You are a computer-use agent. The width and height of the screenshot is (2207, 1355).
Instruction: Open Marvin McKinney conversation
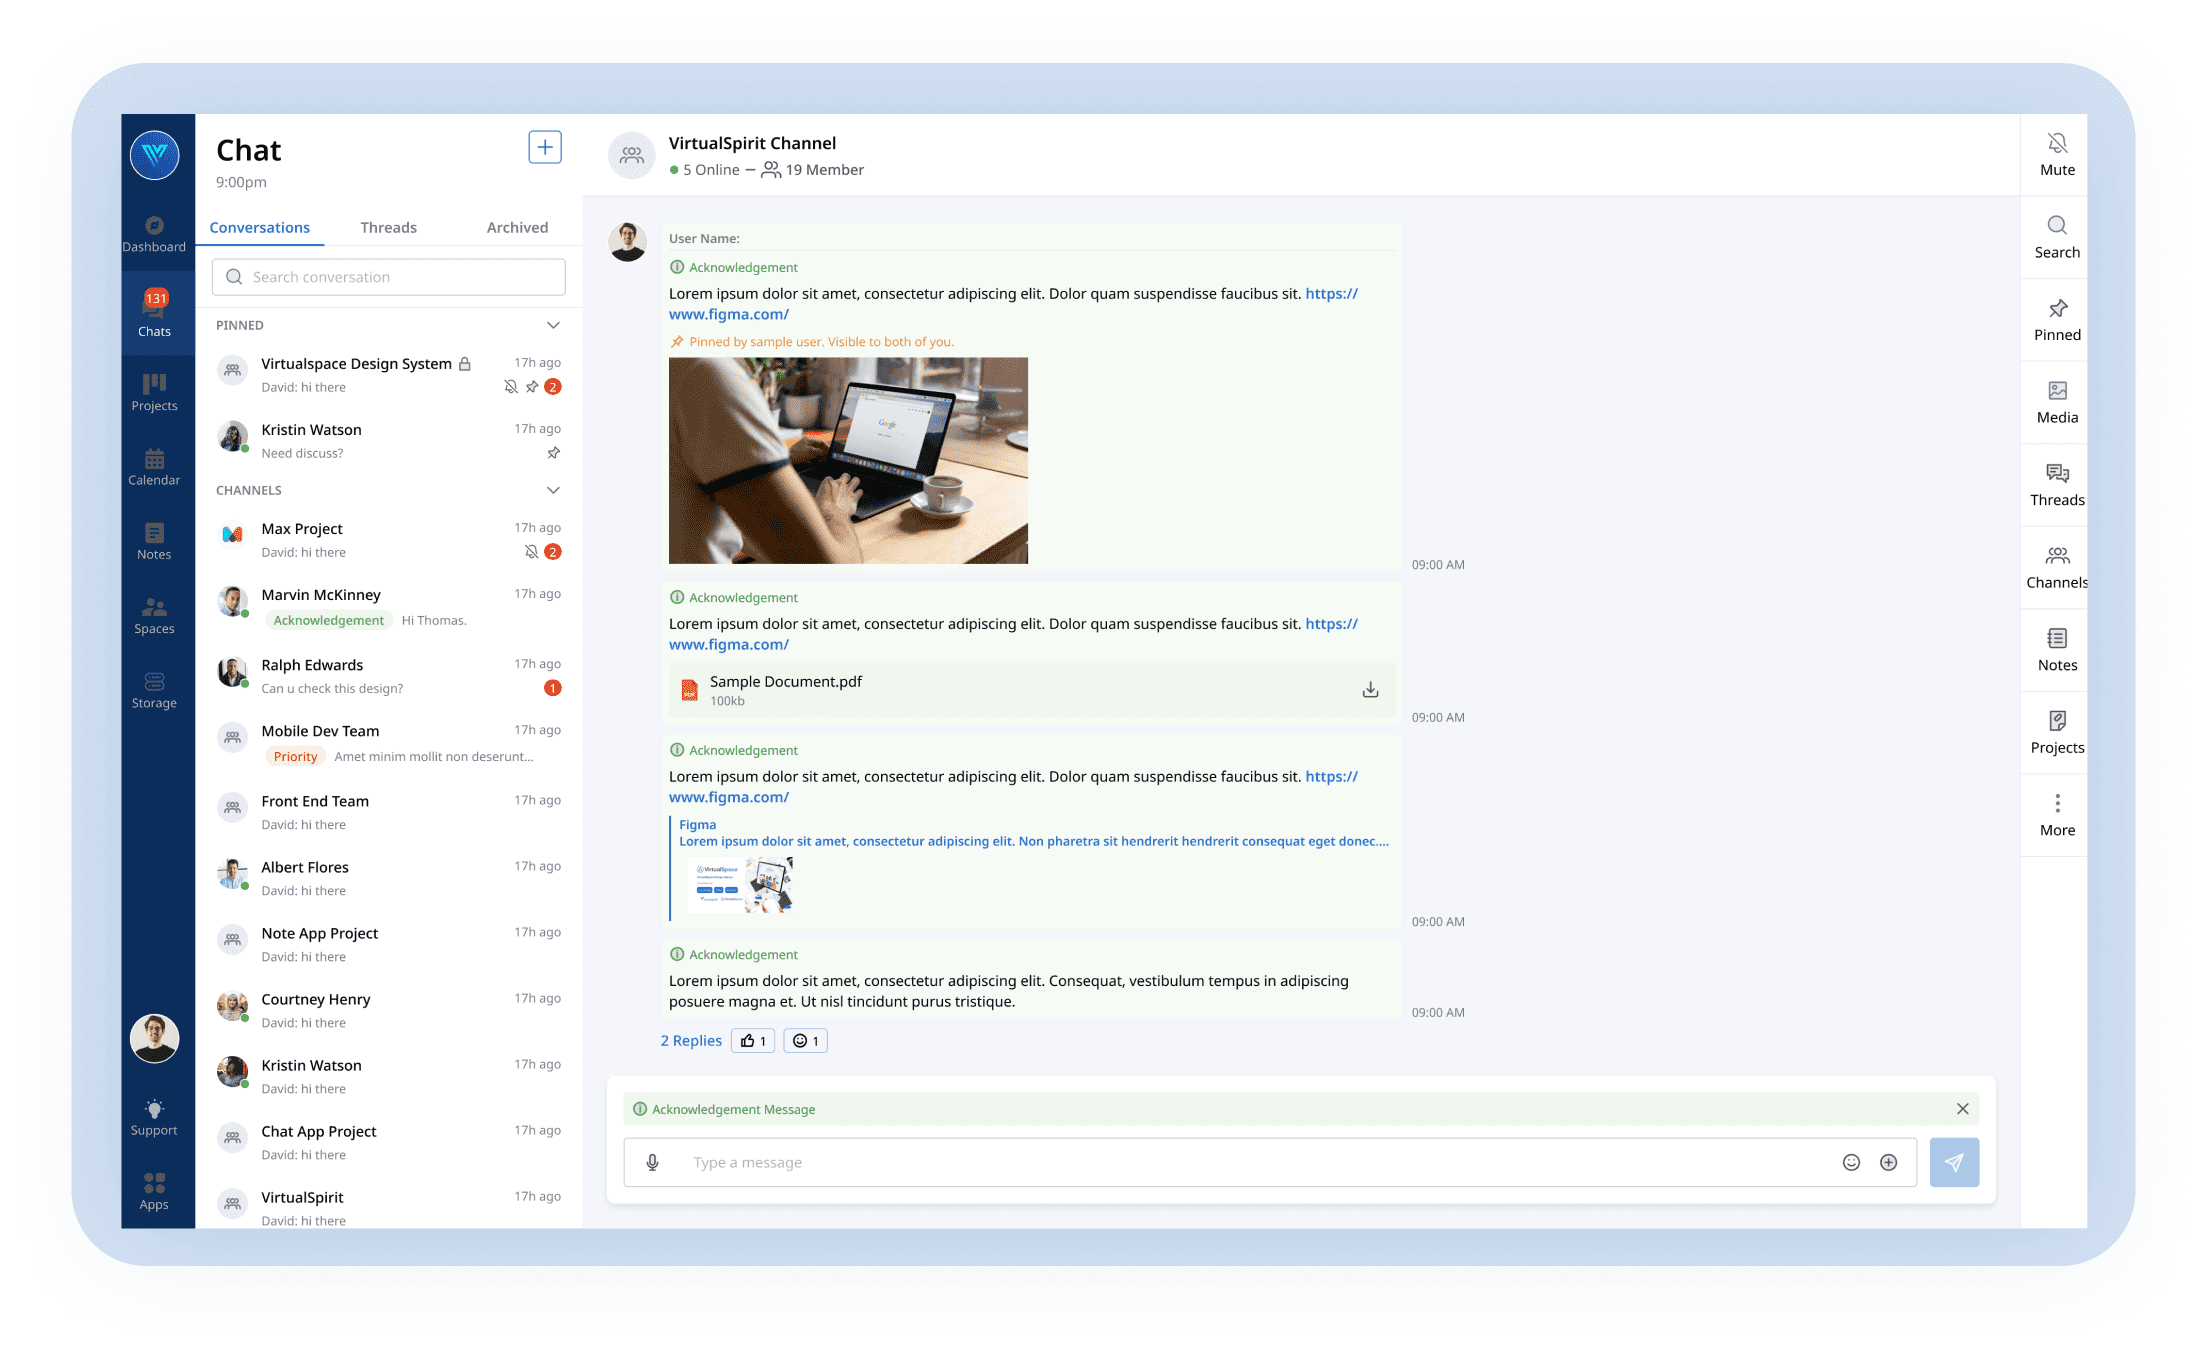(389, 607)
